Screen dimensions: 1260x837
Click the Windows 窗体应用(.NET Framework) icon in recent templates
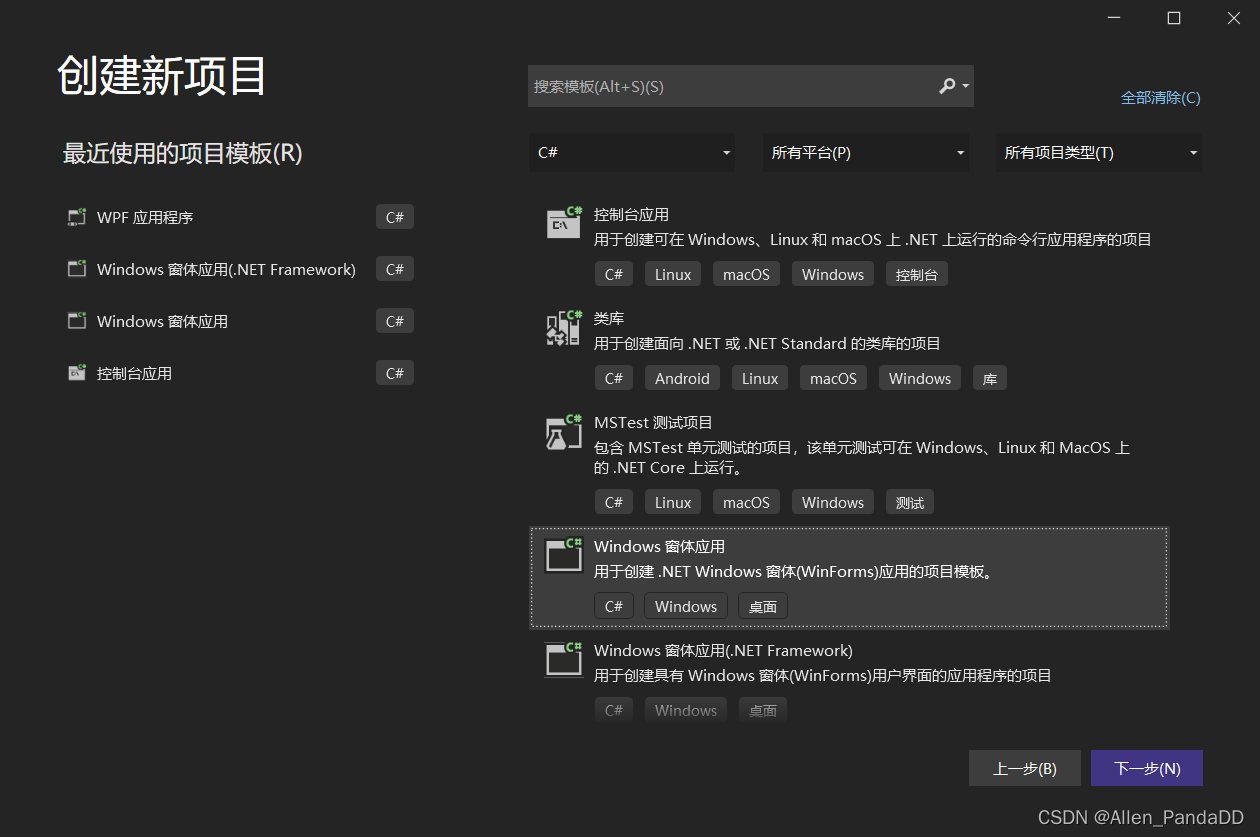(77, 269)
